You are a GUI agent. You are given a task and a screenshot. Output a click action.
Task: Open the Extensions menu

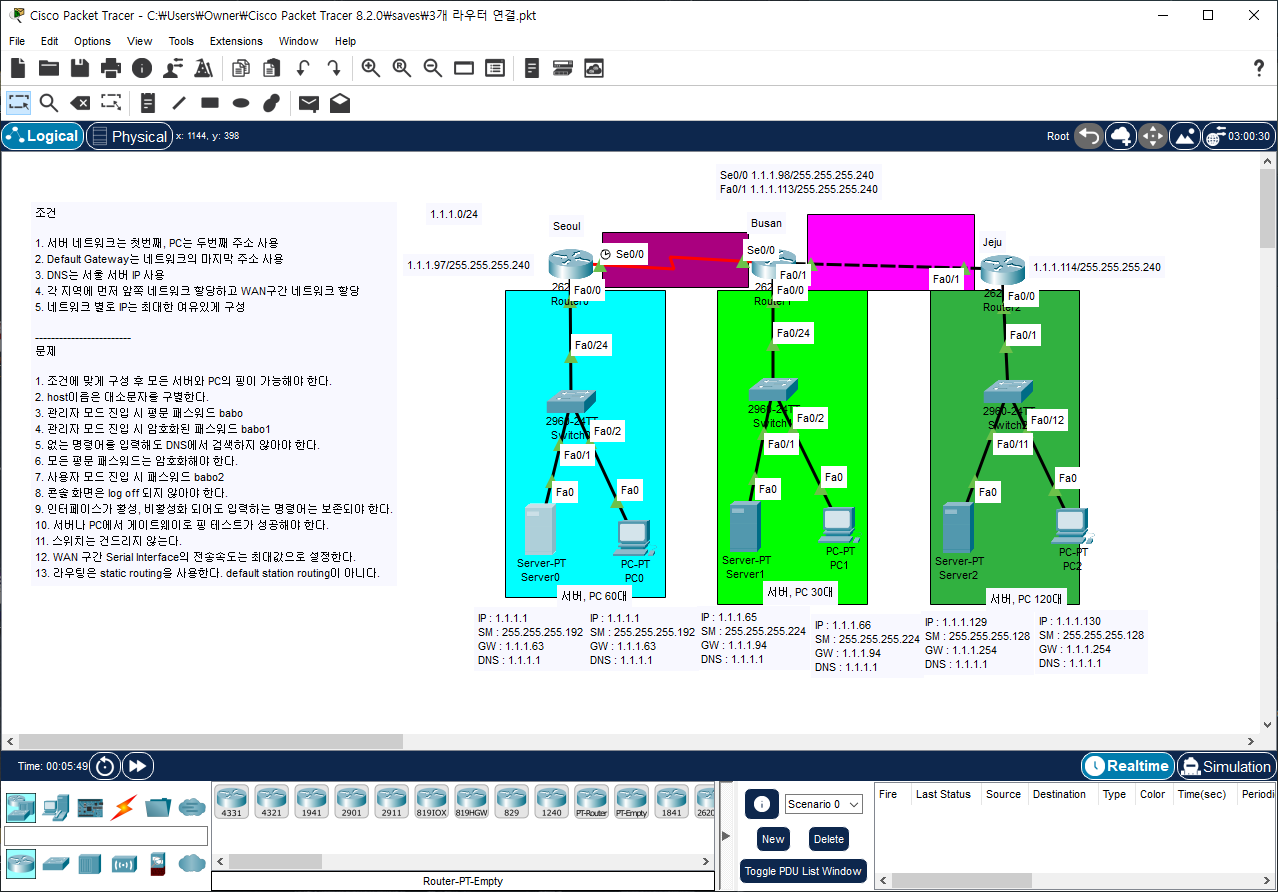click(236, 41)
